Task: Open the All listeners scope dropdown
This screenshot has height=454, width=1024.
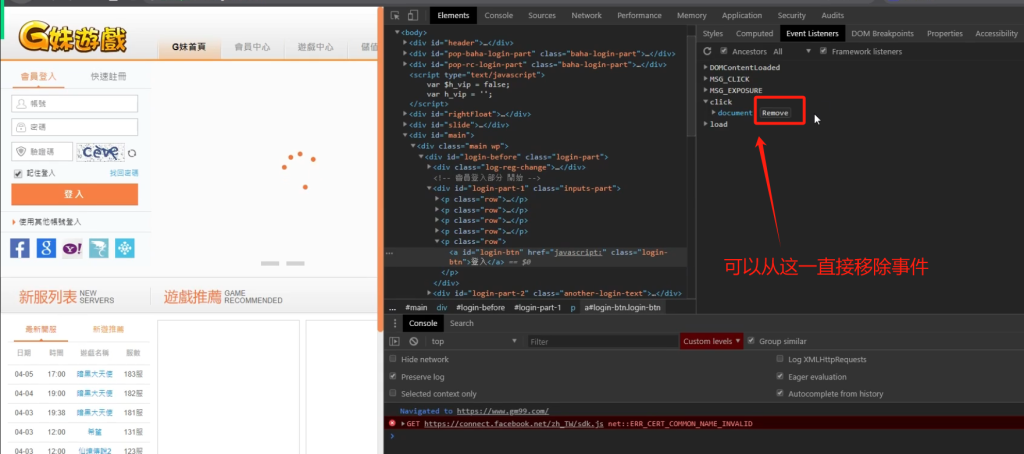Action: 792,52
